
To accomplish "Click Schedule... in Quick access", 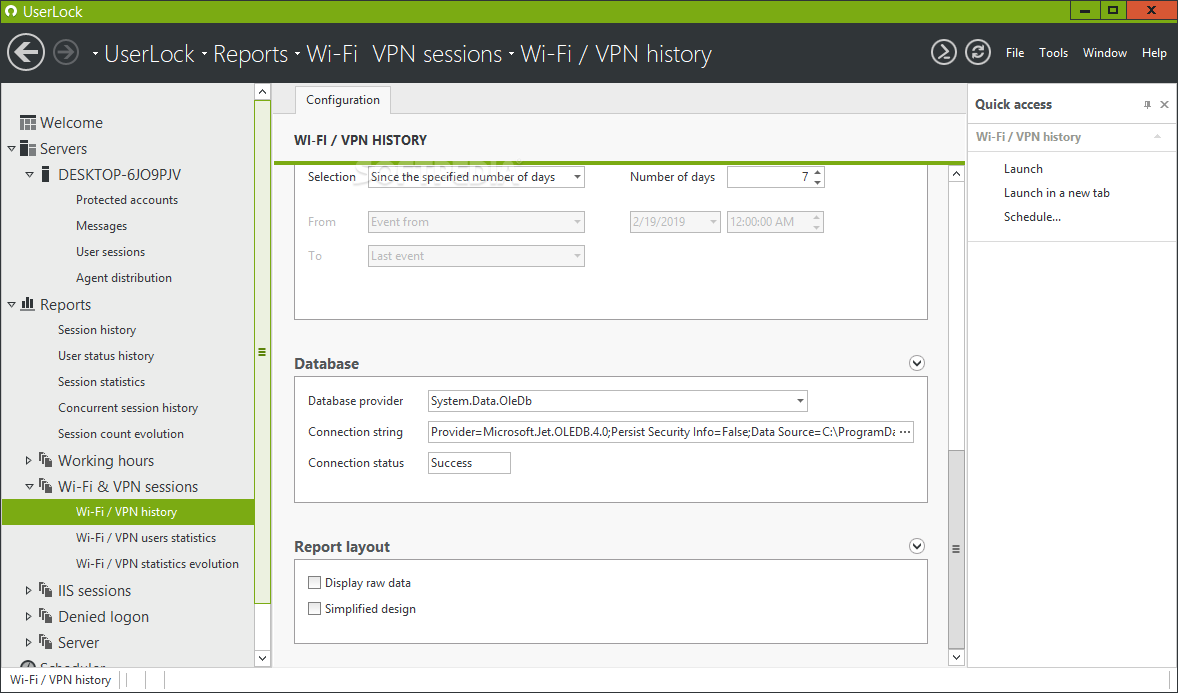I will click(1032, 216).
